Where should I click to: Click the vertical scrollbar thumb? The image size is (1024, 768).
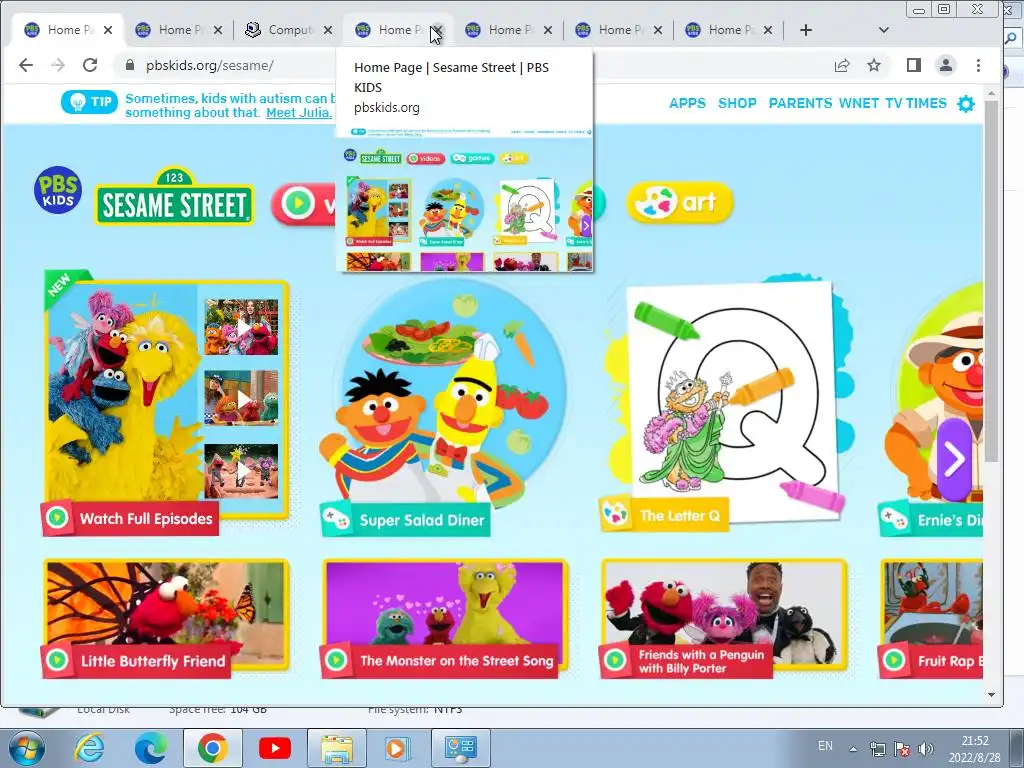(x=991, y=281)
